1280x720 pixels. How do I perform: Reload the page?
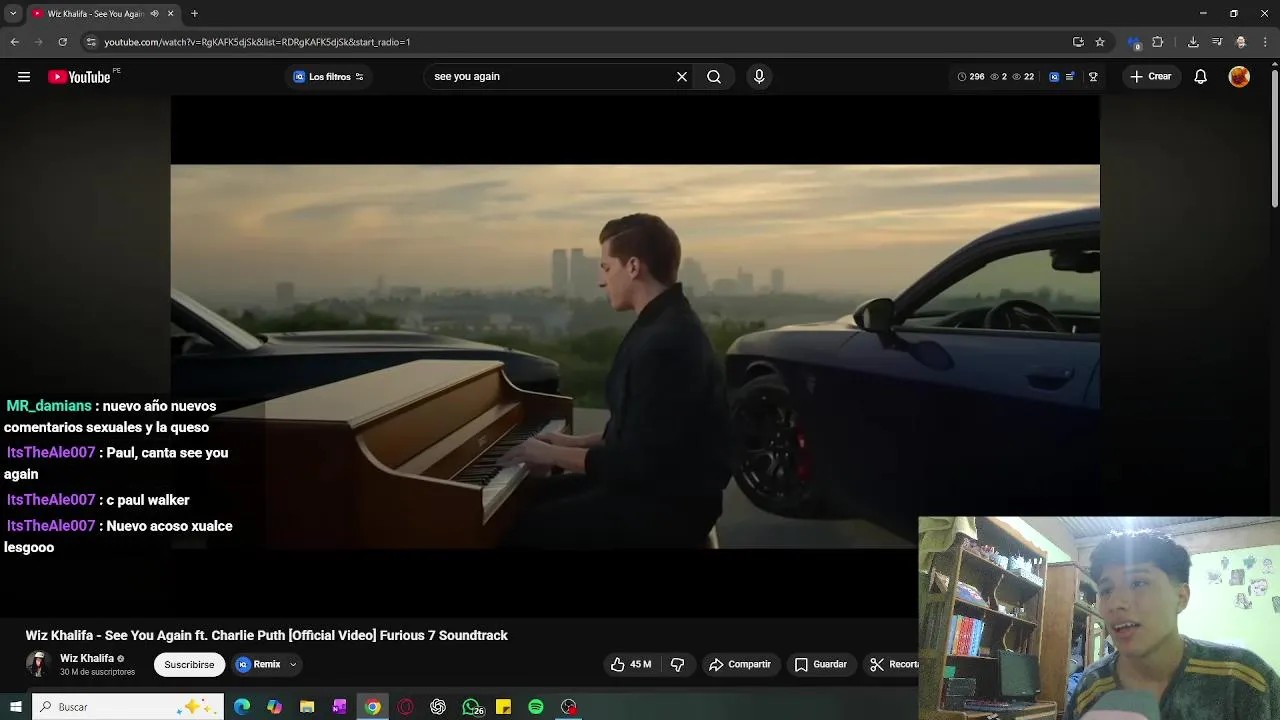click(62, 42)
